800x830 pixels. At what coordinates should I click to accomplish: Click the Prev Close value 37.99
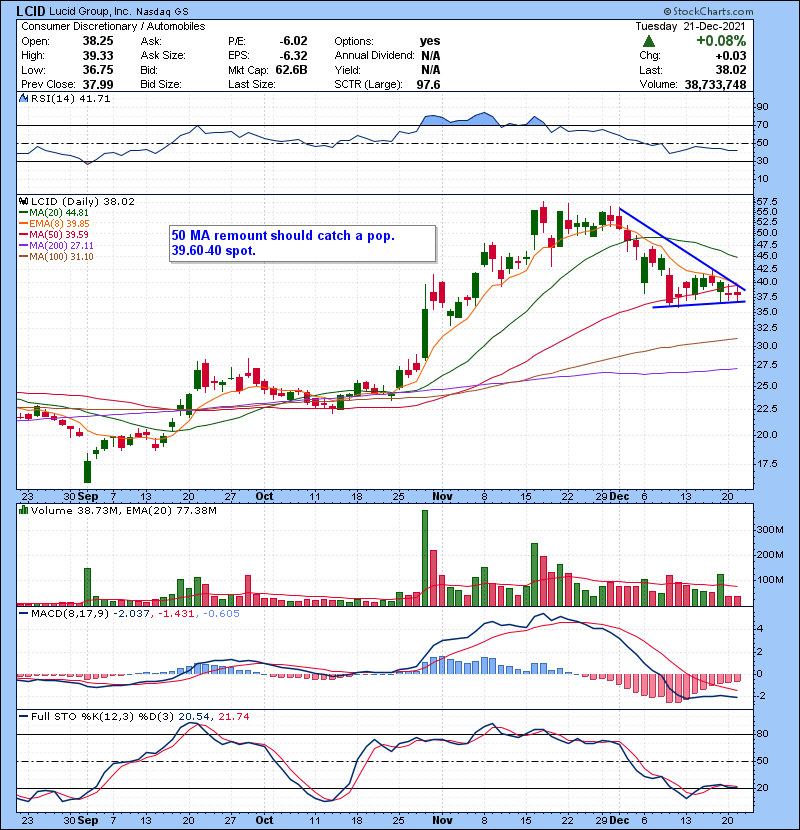click(x=97, y=84)
